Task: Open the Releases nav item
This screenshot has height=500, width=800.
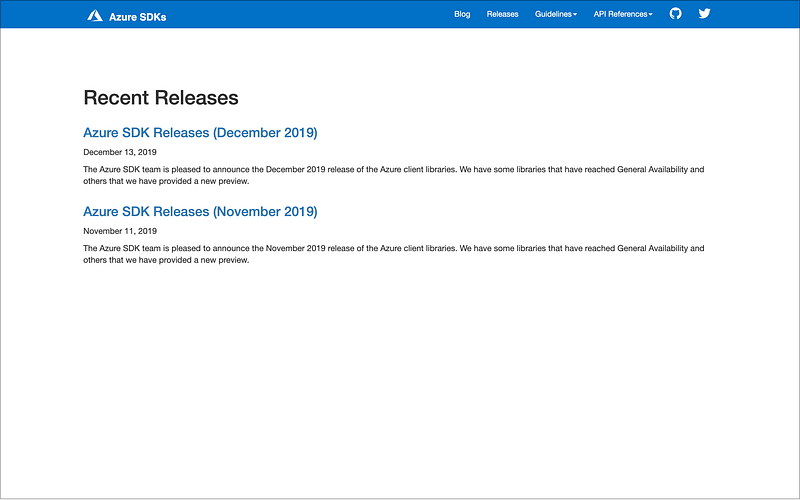Action: pyautogui.click(x=503, y=14)
